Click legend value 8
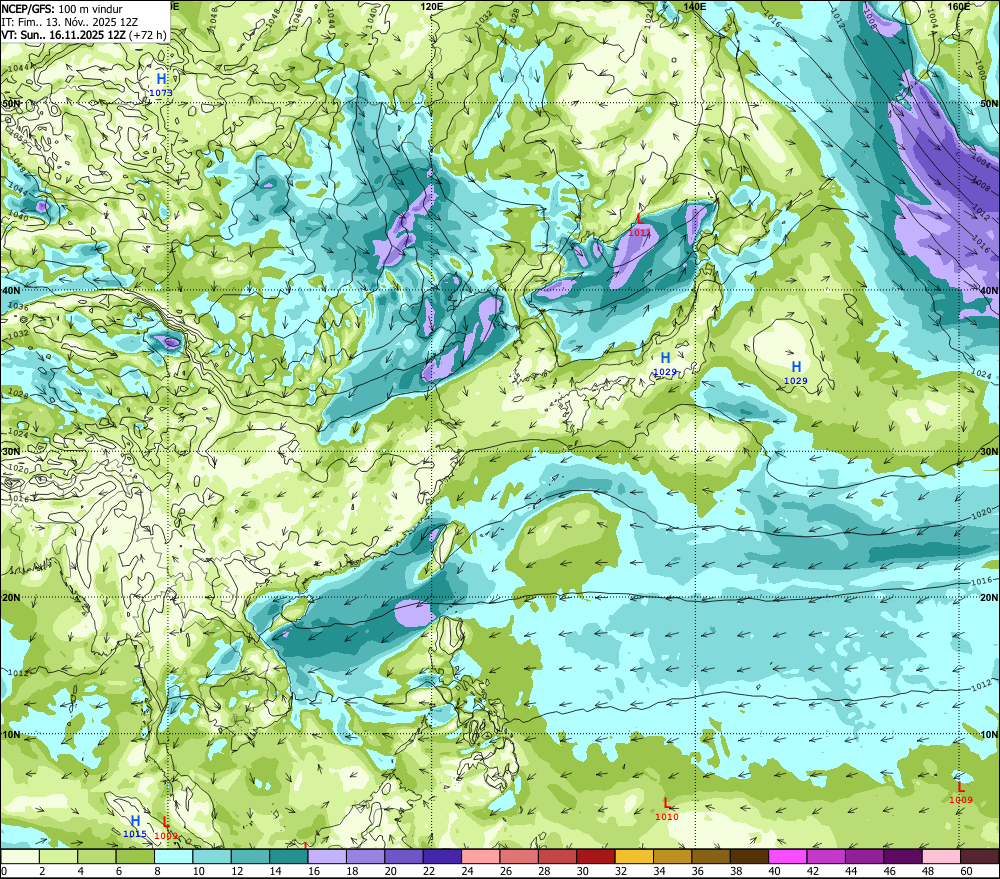 (x=158, y=871)
